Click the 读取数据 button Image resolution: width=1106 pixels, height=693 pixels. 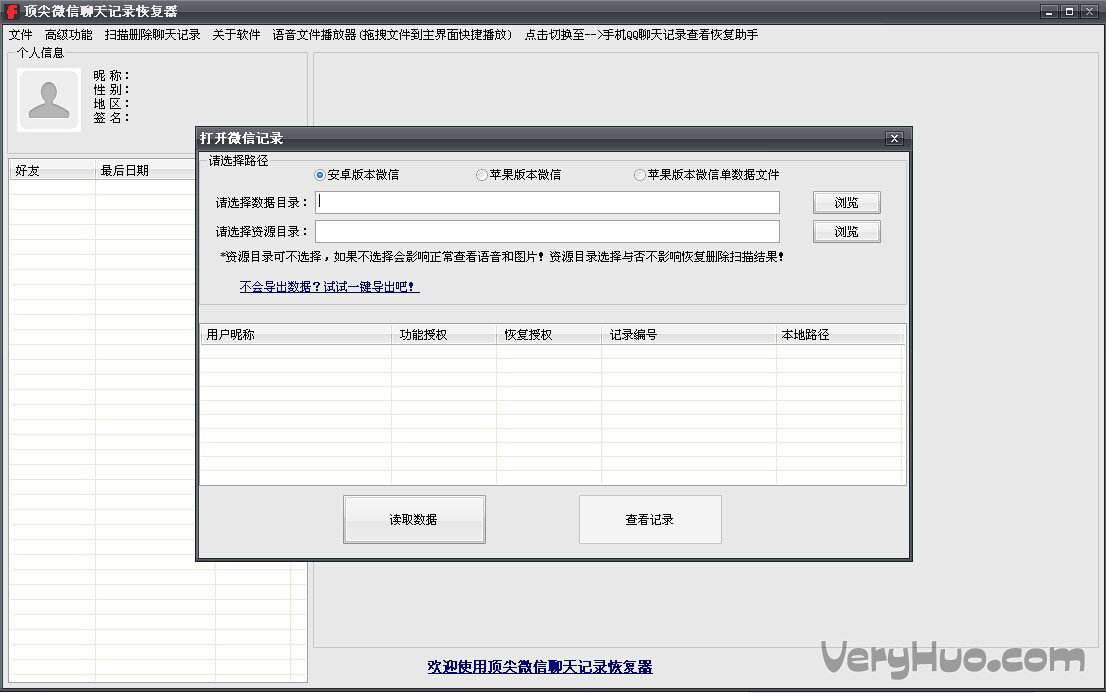tap(414, 519)
